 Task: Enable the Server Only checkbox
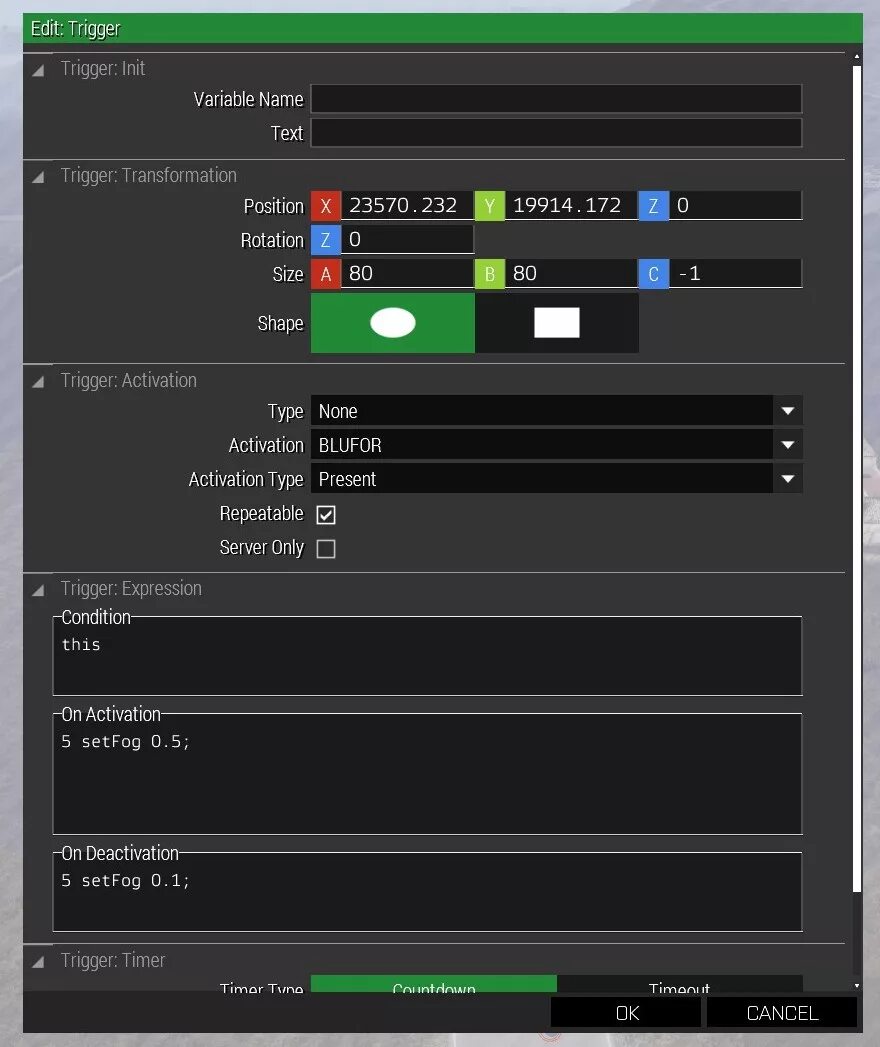click(x=326, y=549)
